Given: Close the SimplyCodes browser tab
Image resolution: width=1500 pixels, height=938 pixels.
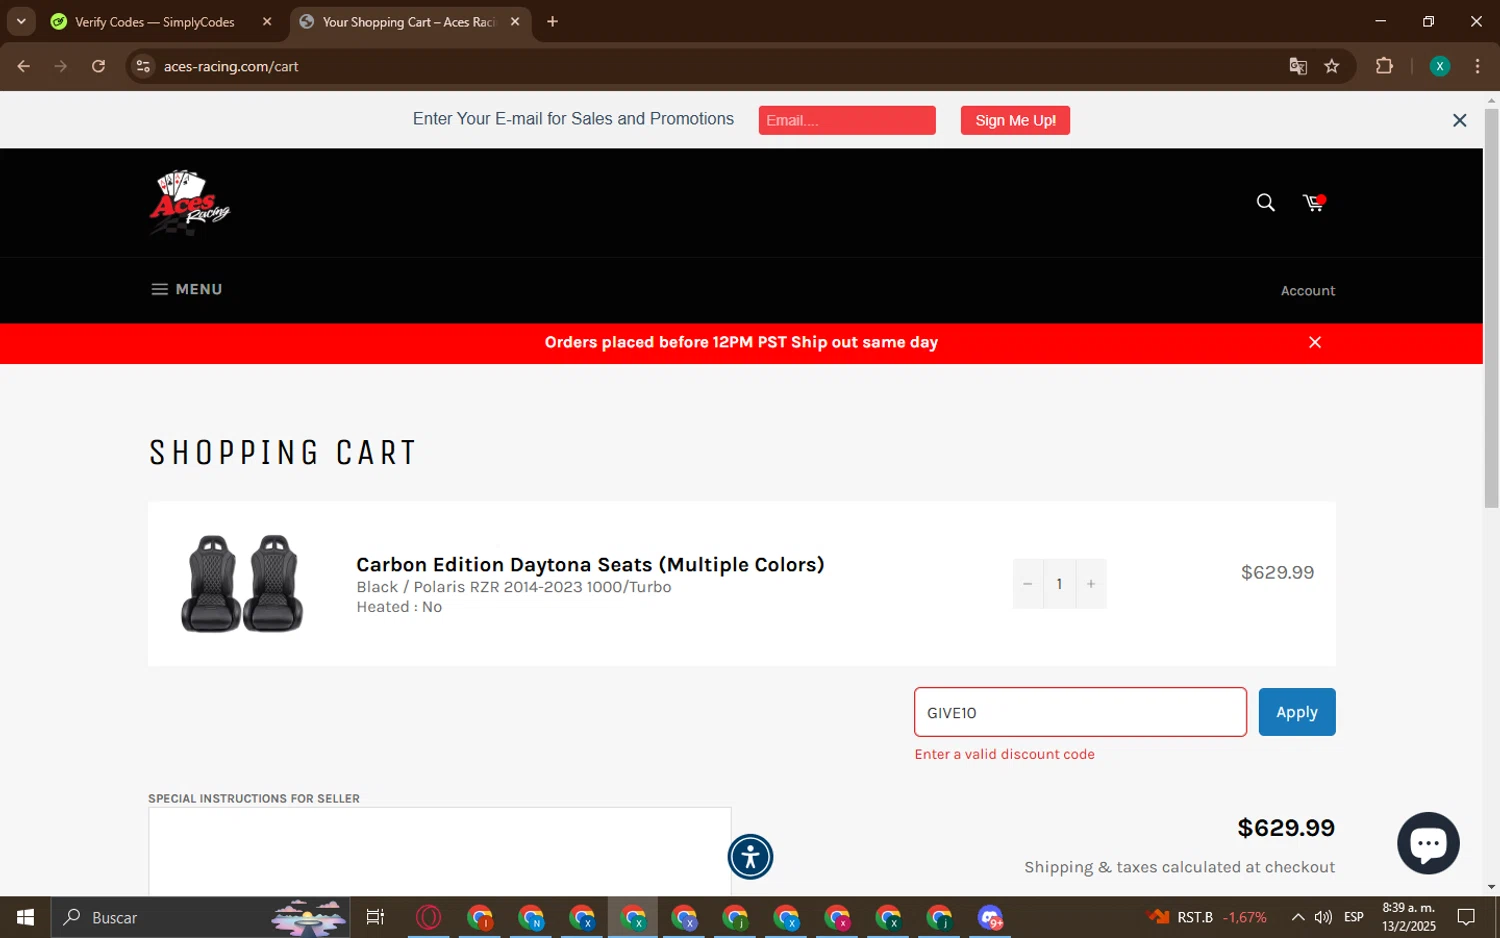Looking at the screenshot, I should 267,22.
